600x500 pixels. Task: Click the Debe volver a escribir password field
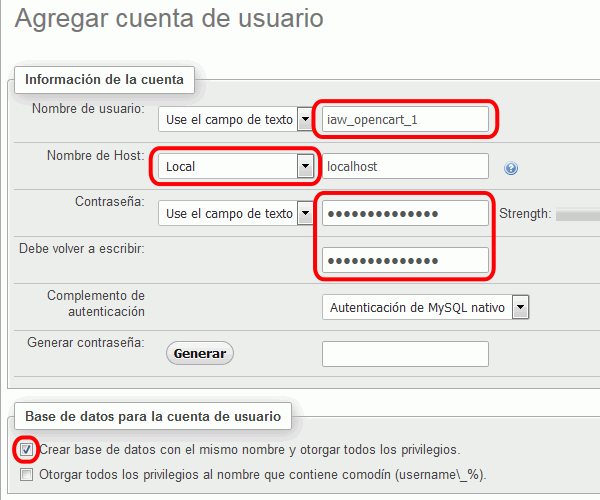point(405,261)
